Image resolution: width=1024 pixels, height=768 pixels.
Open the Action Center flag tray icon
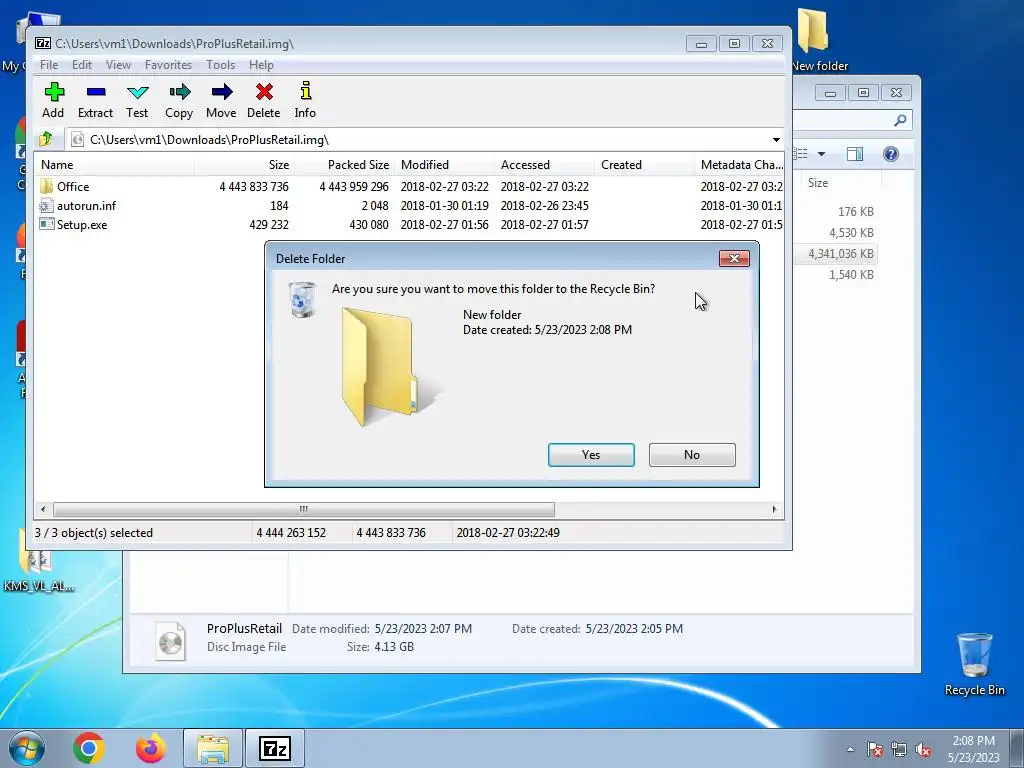click(875, 749)
